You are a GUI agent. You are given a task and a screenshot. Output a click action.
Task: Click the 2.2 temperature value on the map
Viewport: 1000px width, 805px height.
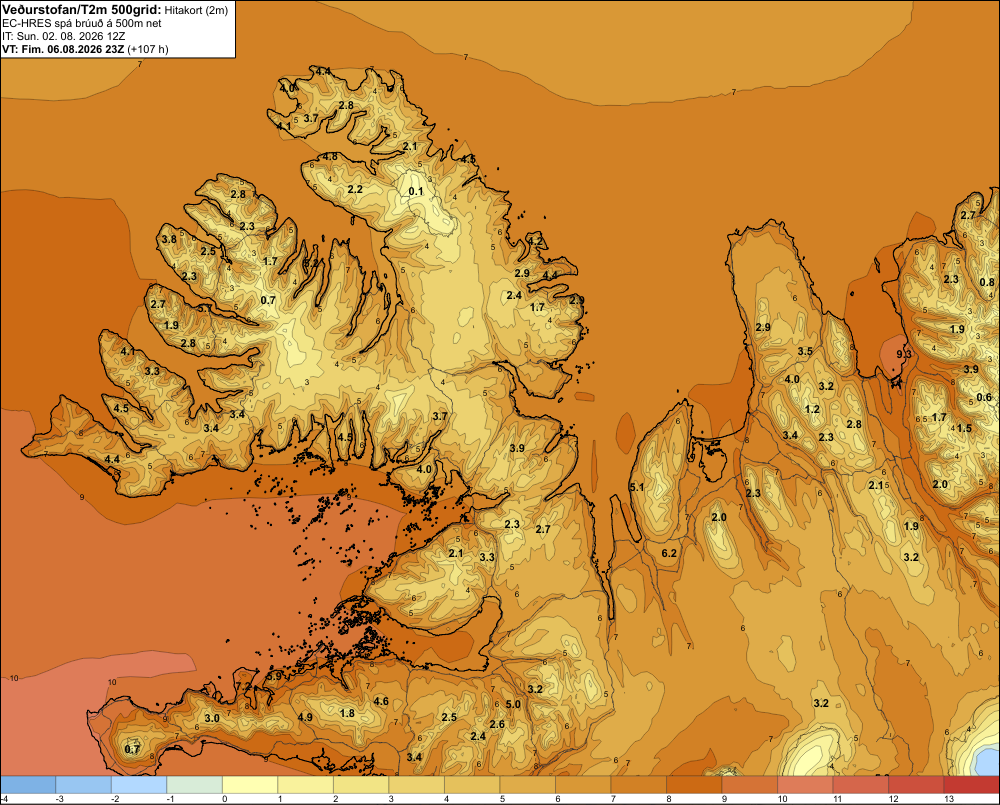coord(355,189)
